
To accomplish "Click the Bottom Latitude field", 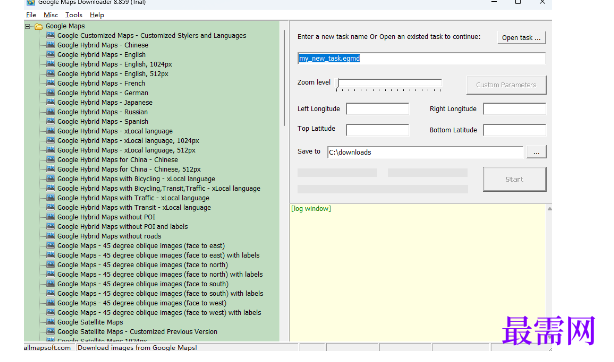I will click(514, 130).
